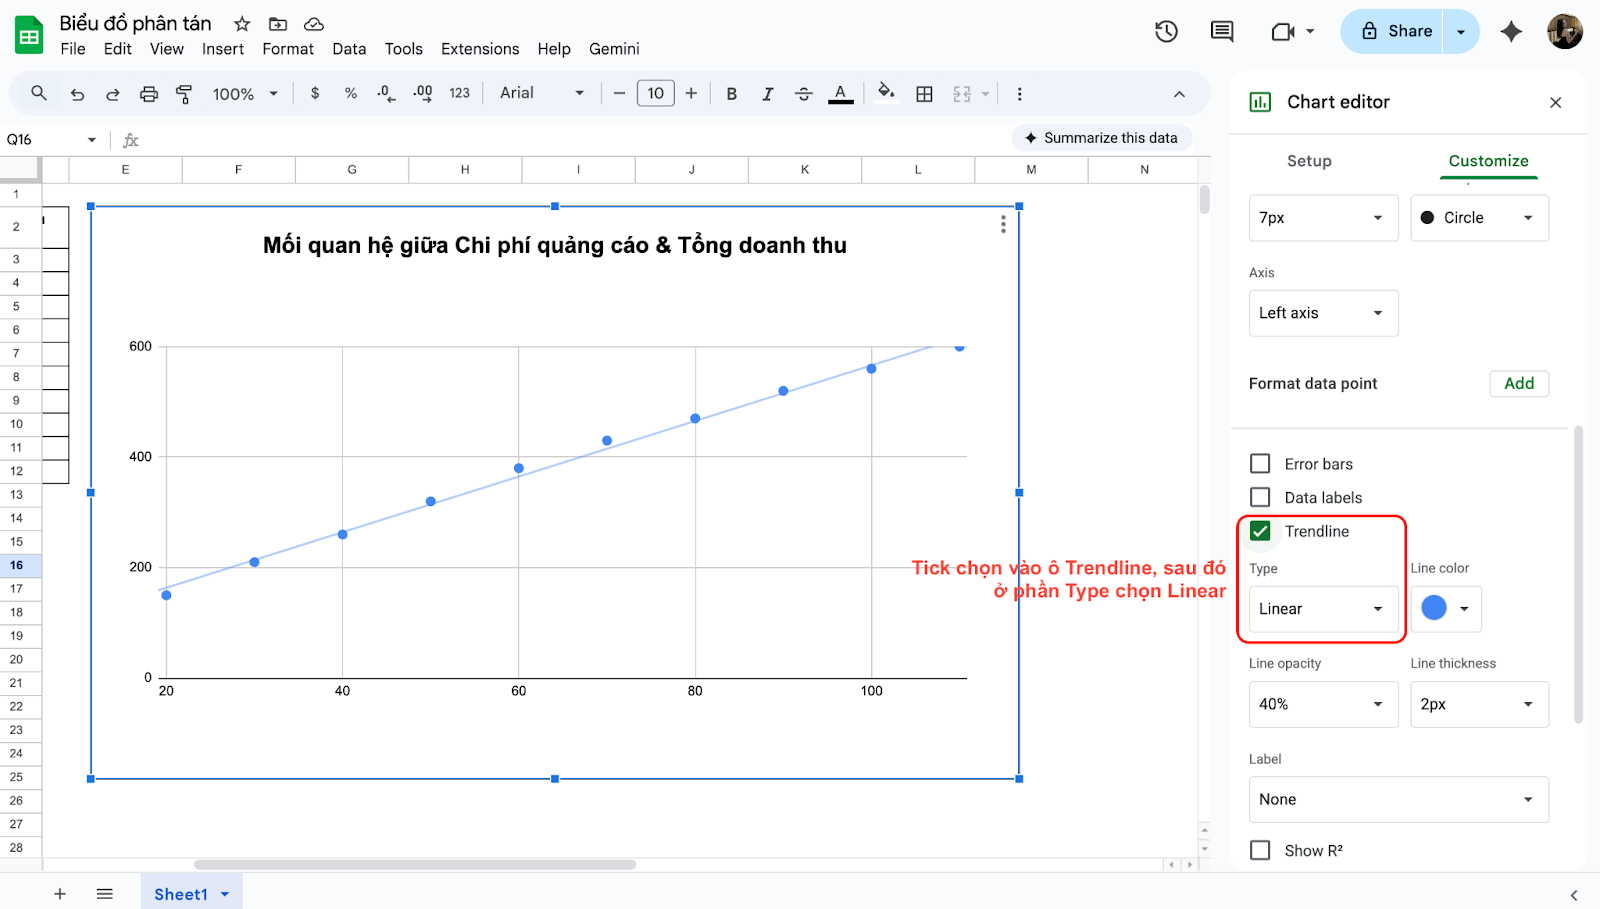Expand the Line opacity 40% dropdown
Screen dimensions: 1600x909
pyautogui.click(x=1322, y=704)
